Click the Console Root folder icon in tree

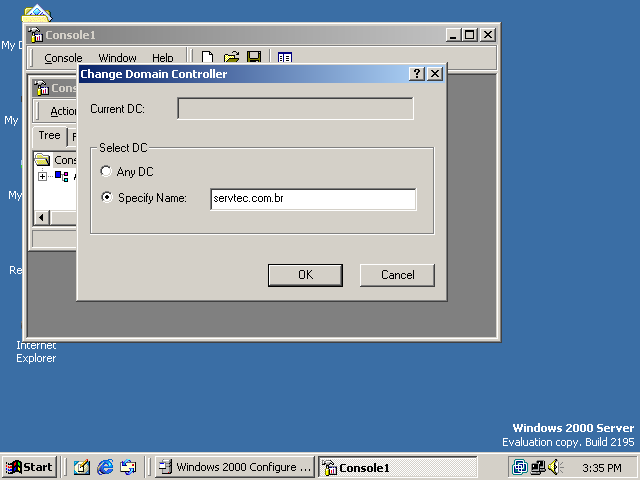(x=42, y=160)
